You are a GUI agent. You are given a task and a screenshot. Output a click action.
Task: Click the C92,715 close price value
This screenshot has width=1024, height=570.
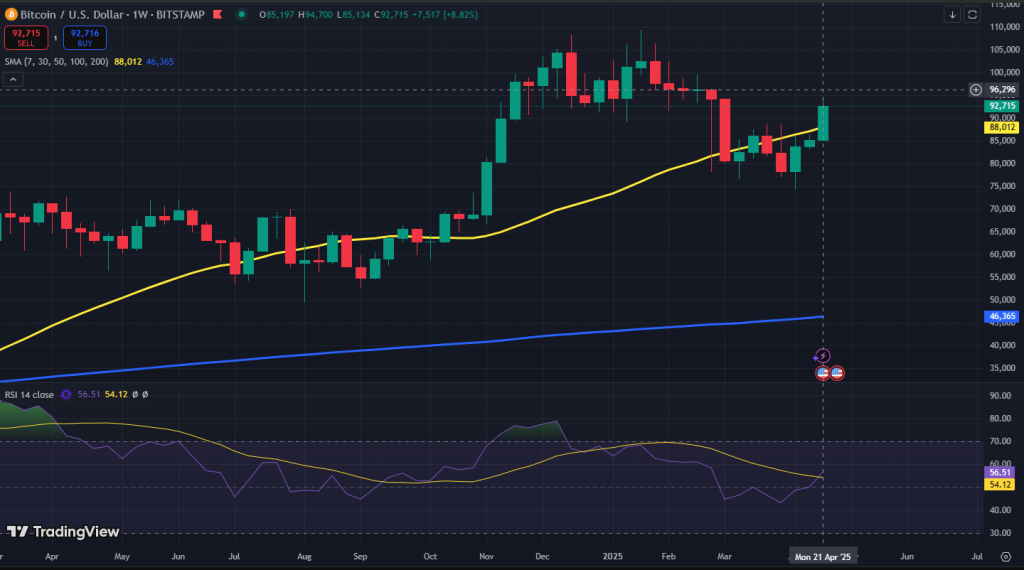391,14
